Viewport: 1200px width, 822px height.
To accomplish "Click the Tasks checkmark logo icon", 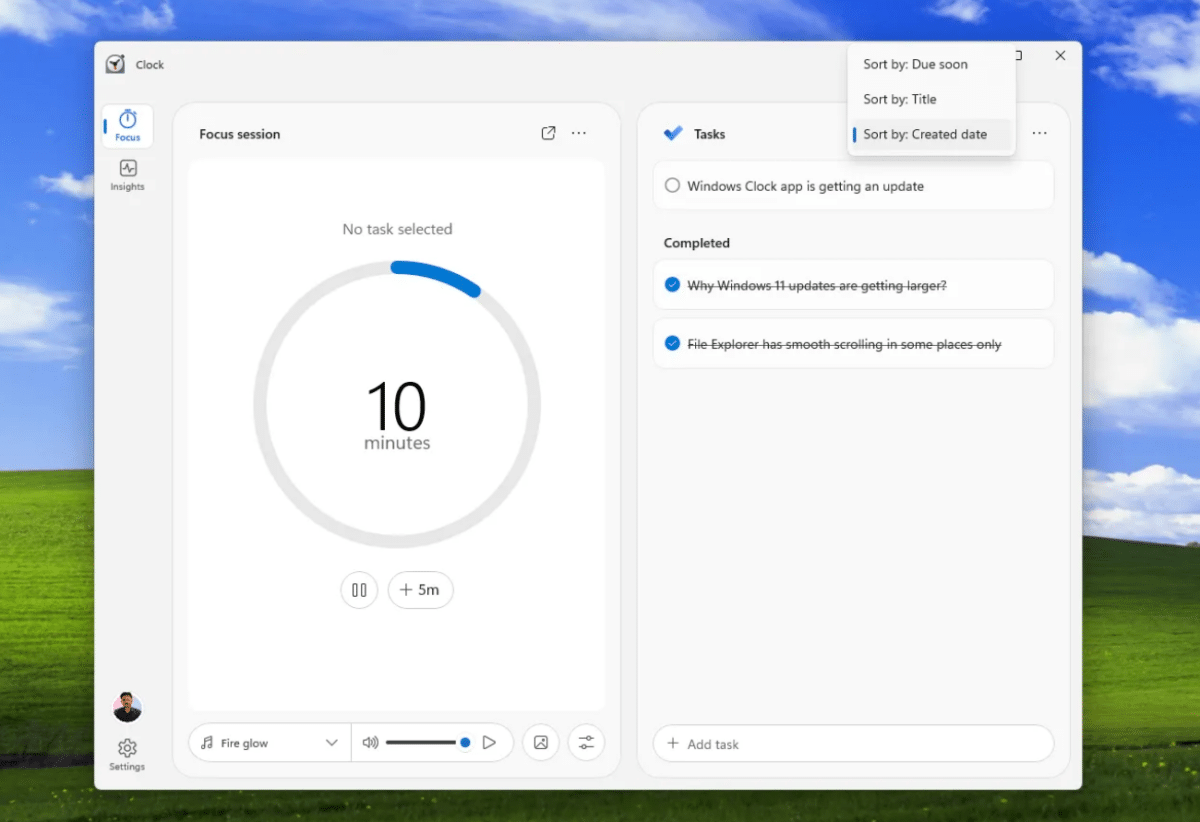I will (x=673, y=133).
